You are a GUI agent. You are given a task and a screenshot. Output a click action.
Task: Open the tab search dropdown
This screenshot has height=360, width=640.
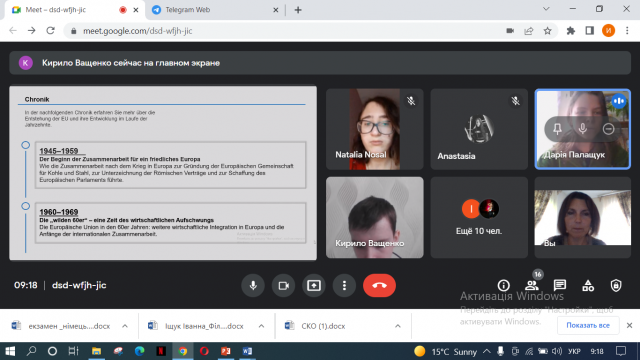point(546,9)
